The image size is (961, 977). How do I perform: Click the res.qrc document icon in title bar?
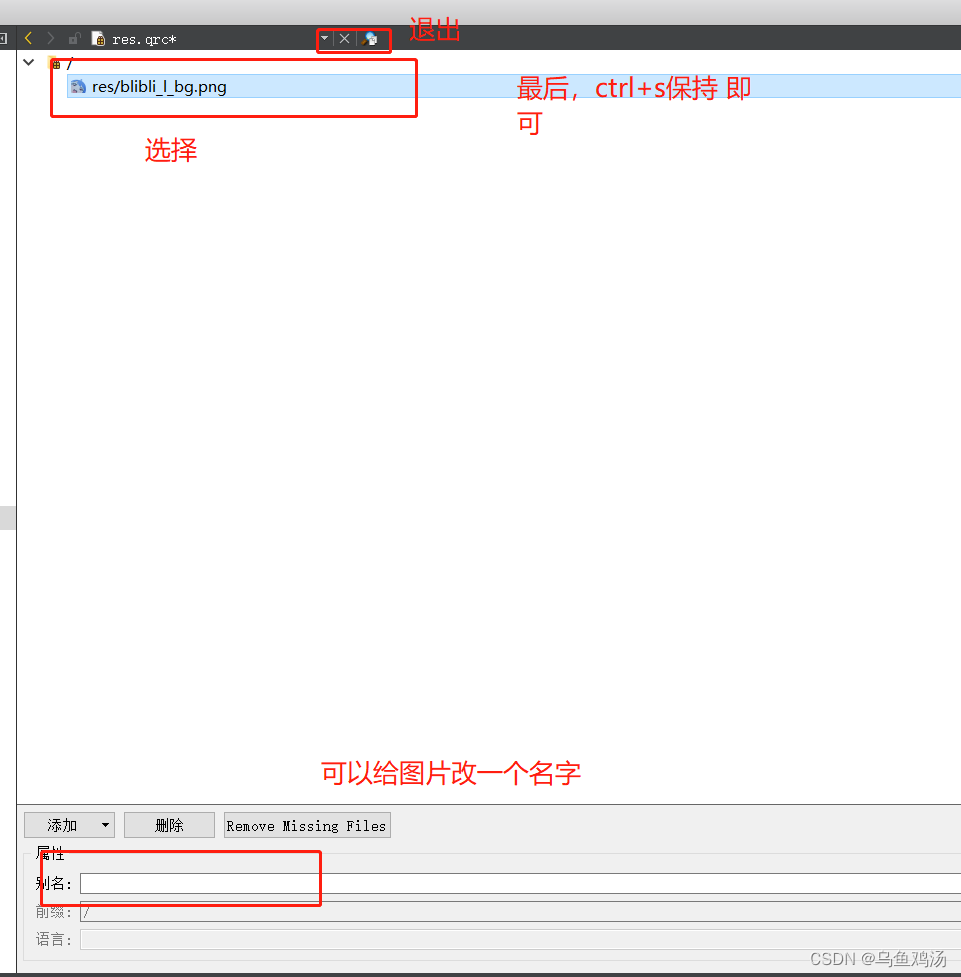pos(97,38)
